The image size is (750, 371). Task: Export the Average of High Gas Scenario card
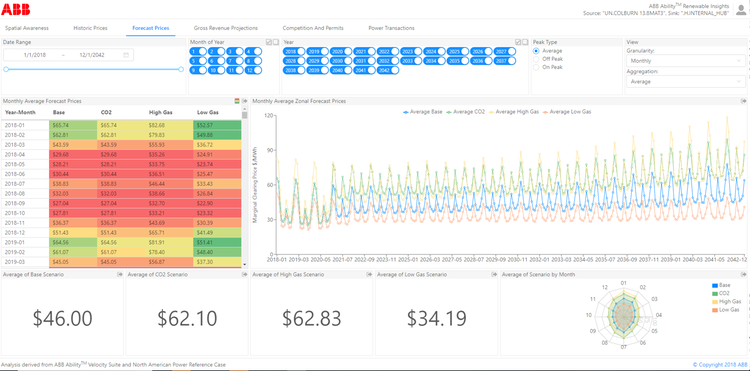[x=369, y=274]
